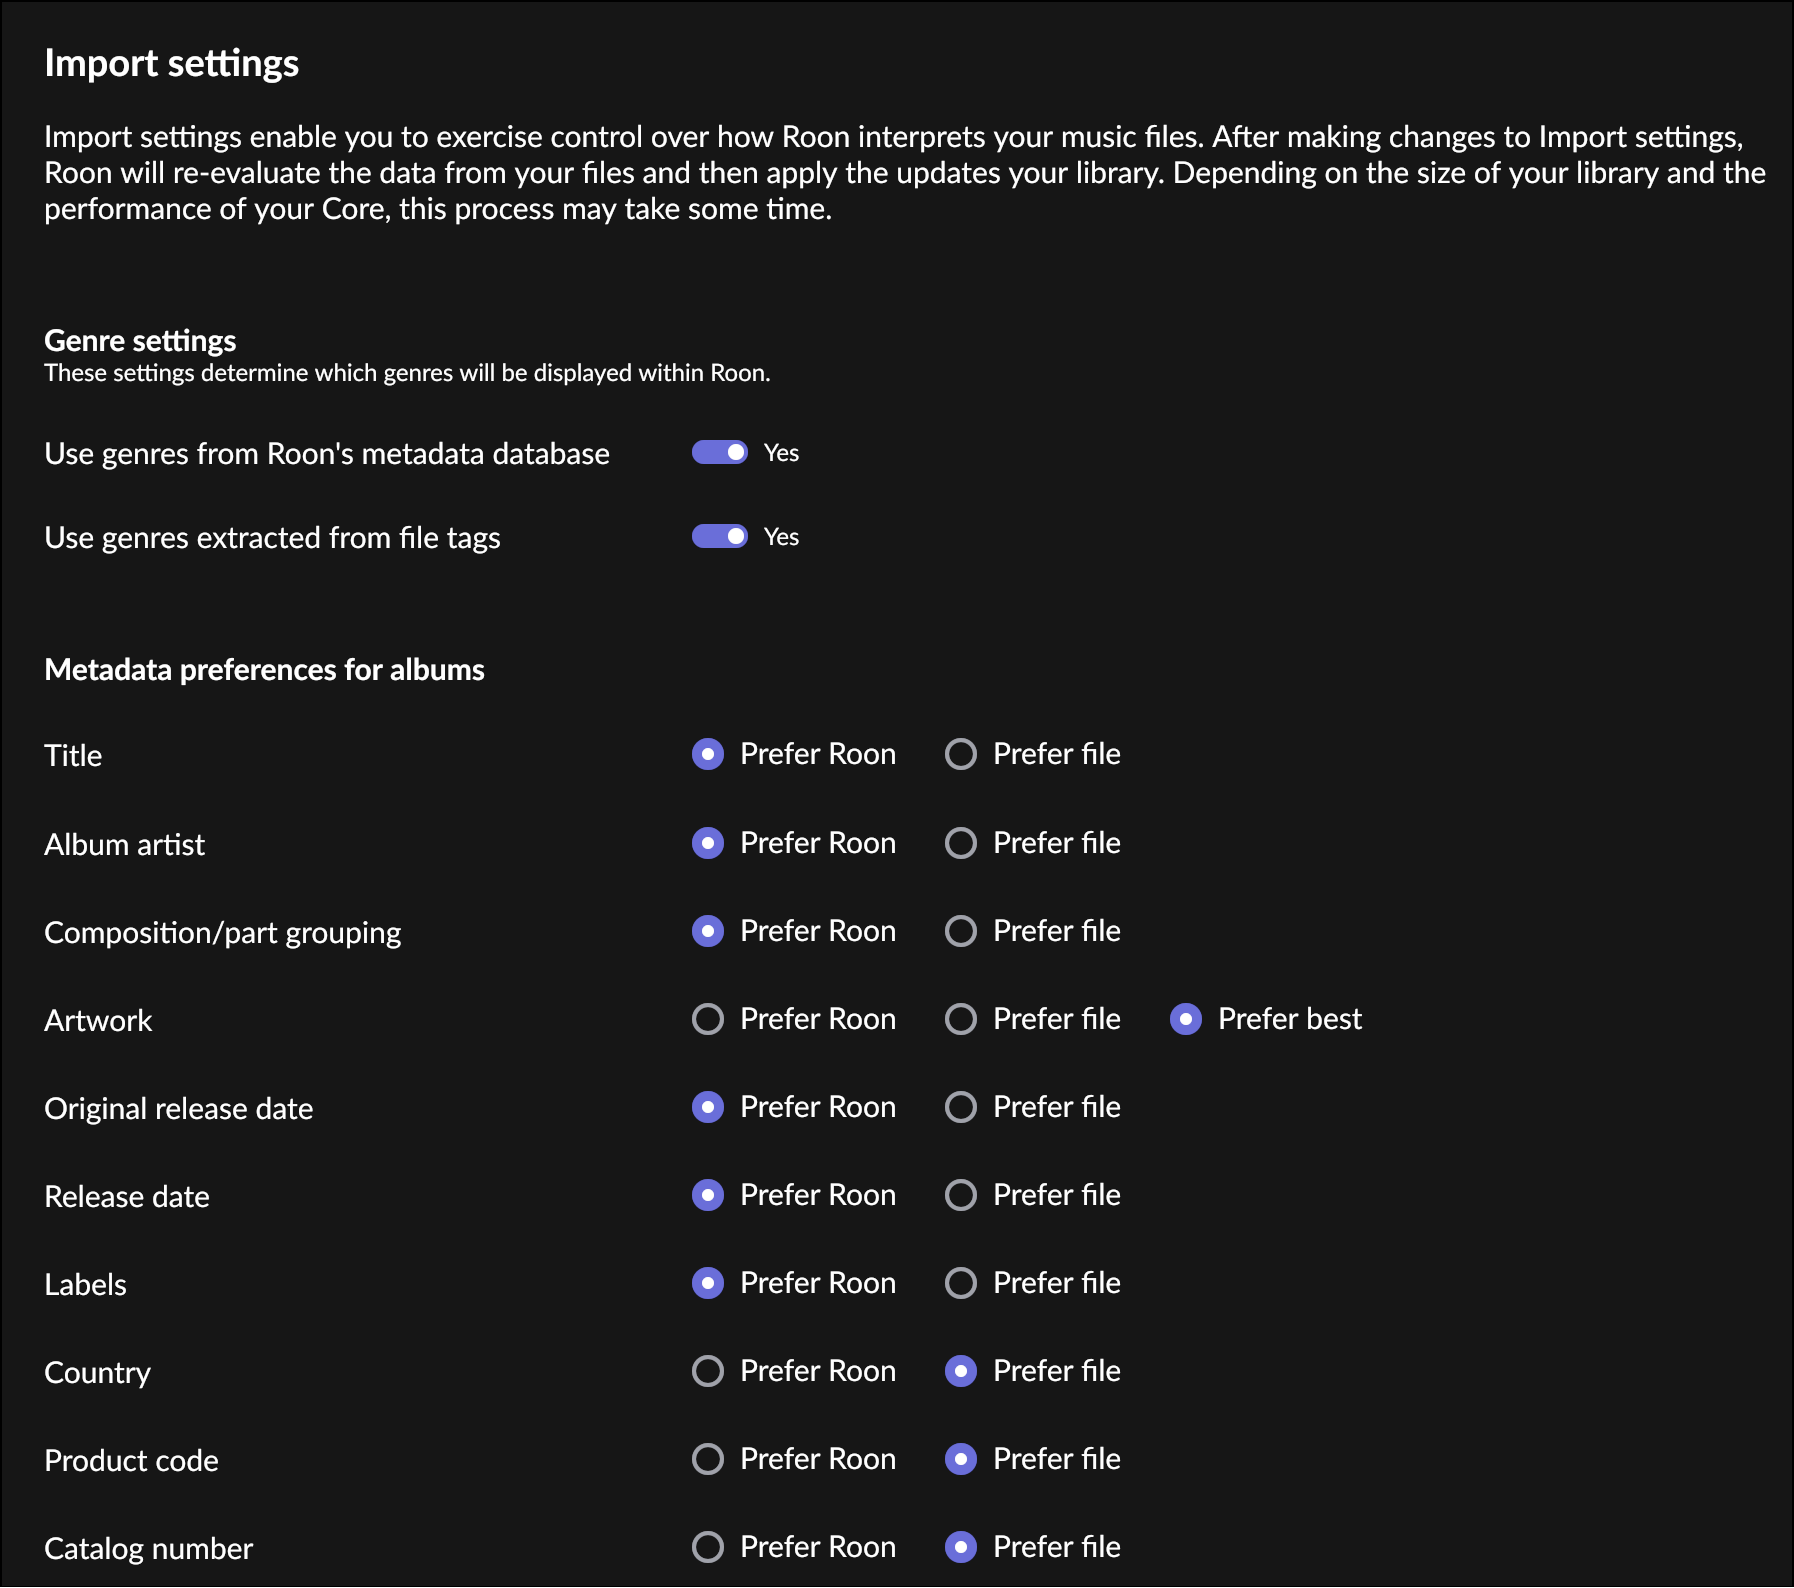The width and height of the screenshot is (1794, 1588).
Task: Click Prefer file radio for Country
Action: click(x=961, y=1371)
